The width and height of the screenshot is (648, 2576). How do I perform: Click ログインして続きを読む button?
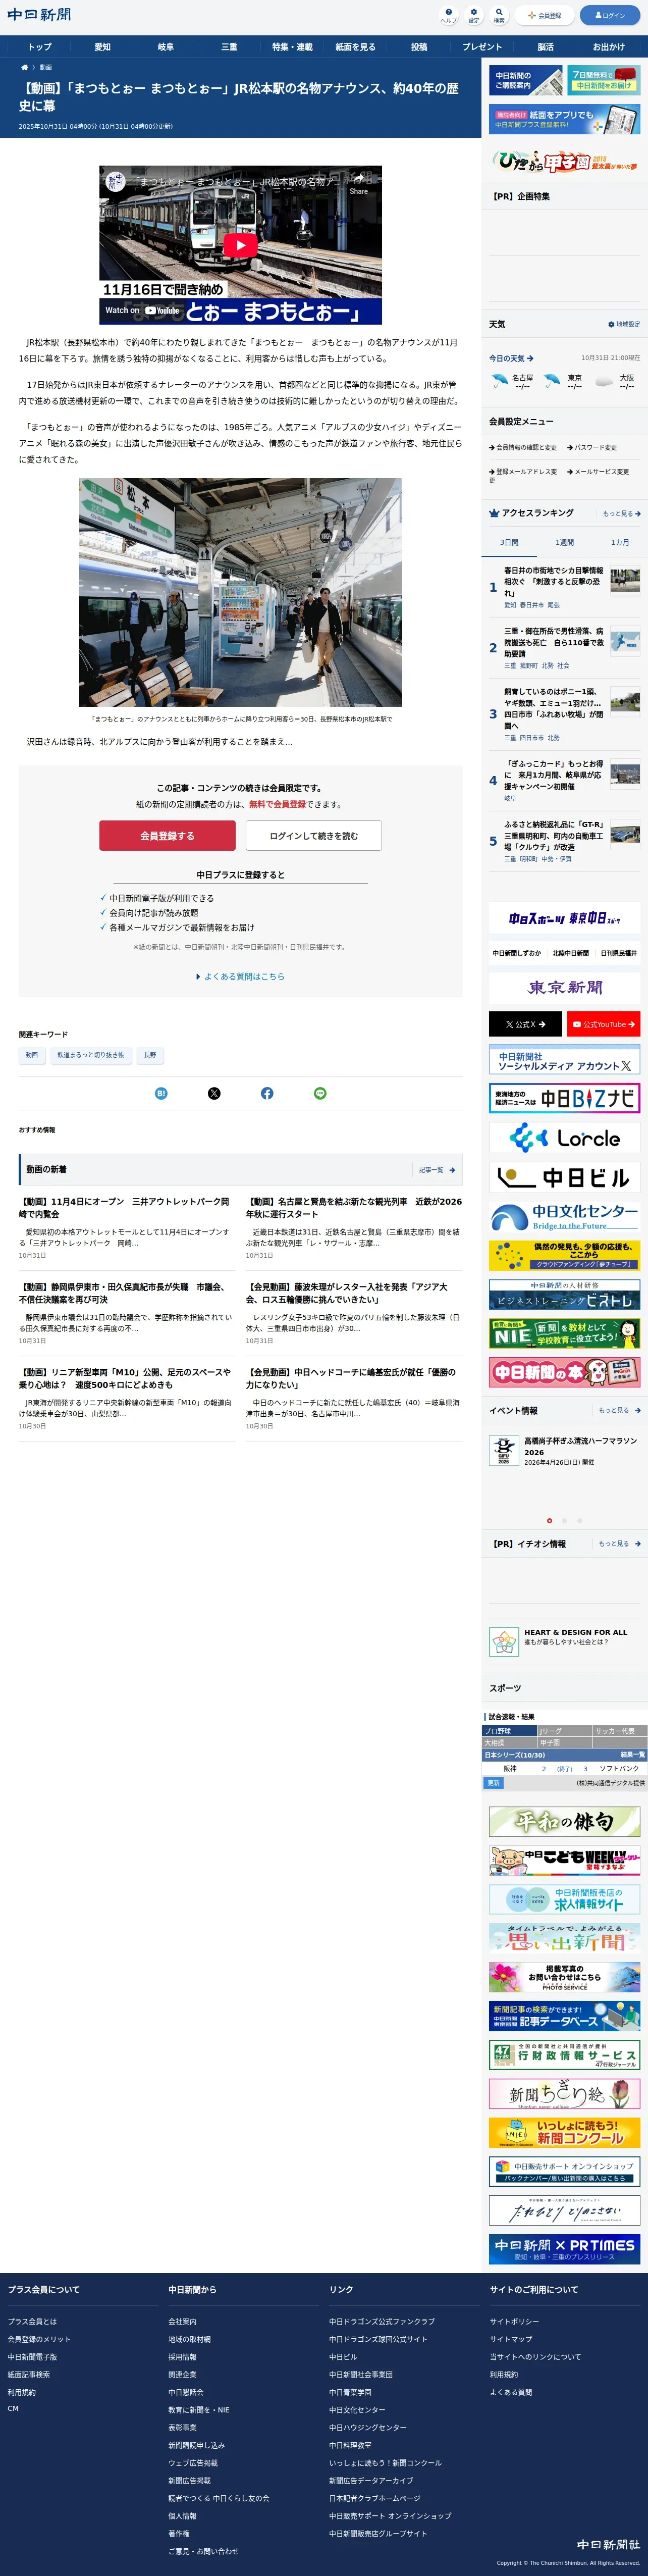[x=314, y=836]
